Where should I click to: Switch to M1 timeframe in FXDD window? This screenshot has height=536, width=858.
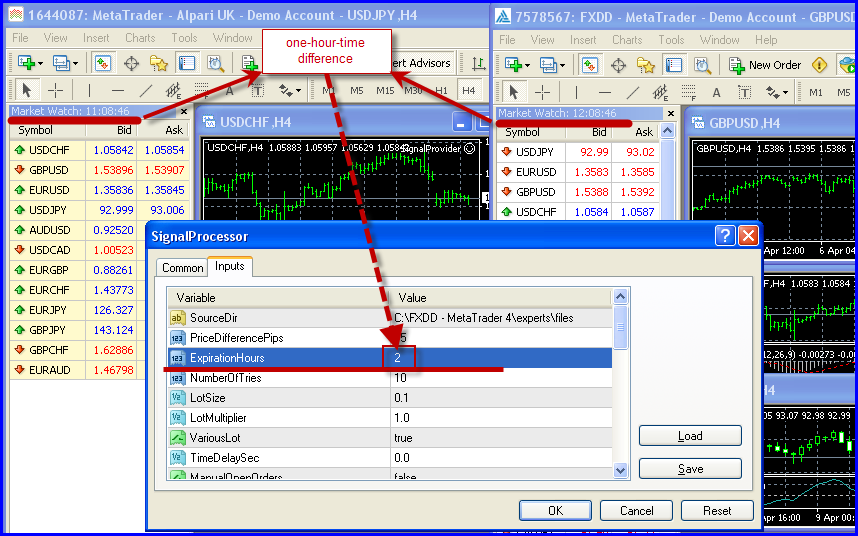pyautogui.click(x=815, y=92)
